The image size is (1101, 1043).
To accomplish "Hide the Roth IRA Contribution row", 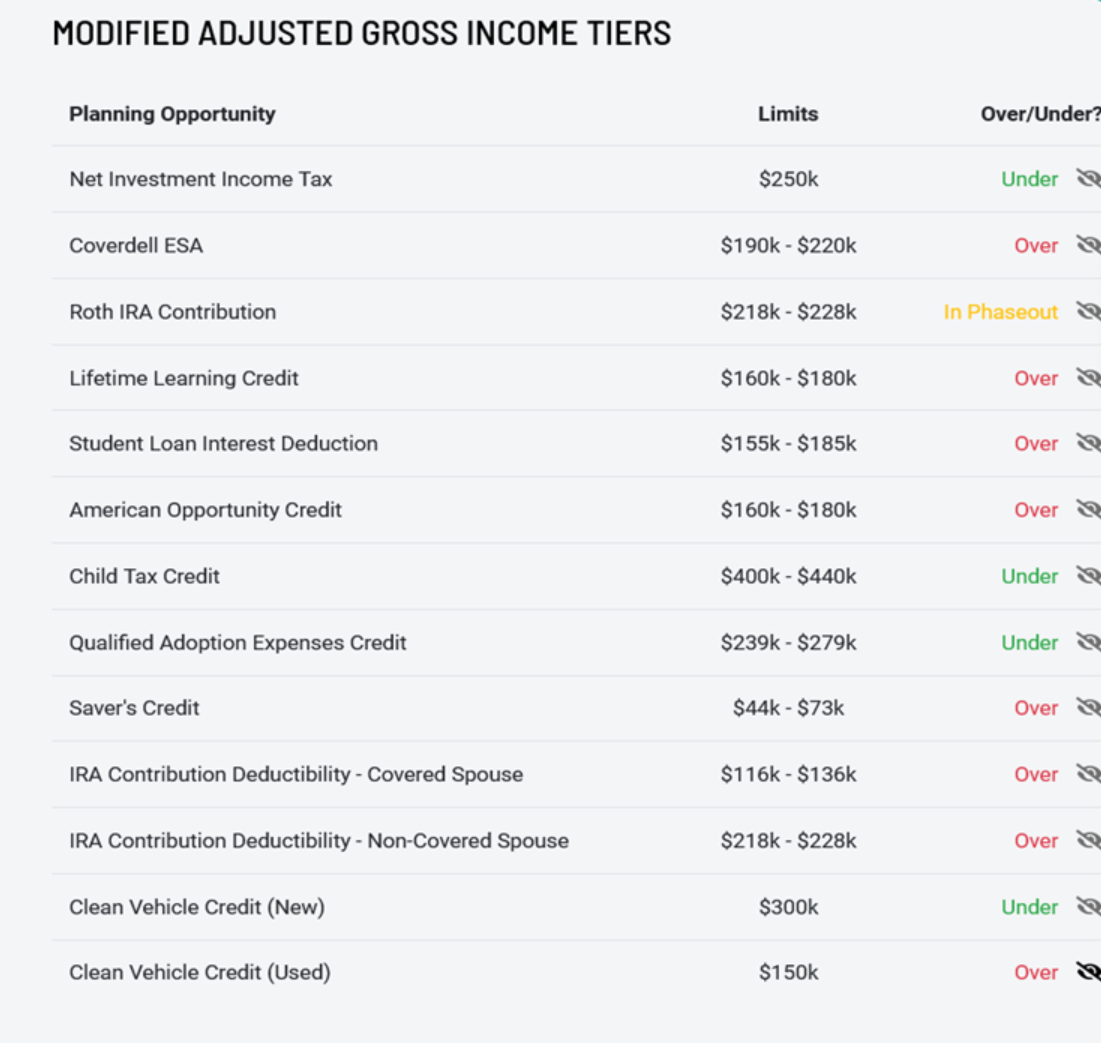I will (1088, 311).
